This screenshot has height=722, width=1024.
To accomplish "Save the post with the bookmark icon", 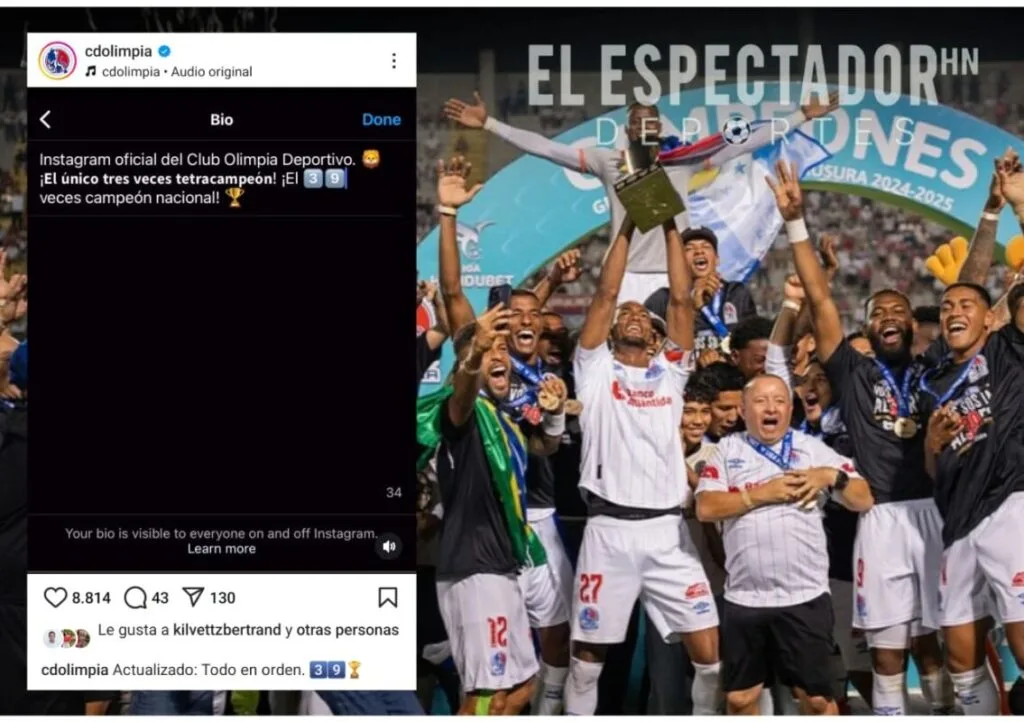I will pos(388,597).
